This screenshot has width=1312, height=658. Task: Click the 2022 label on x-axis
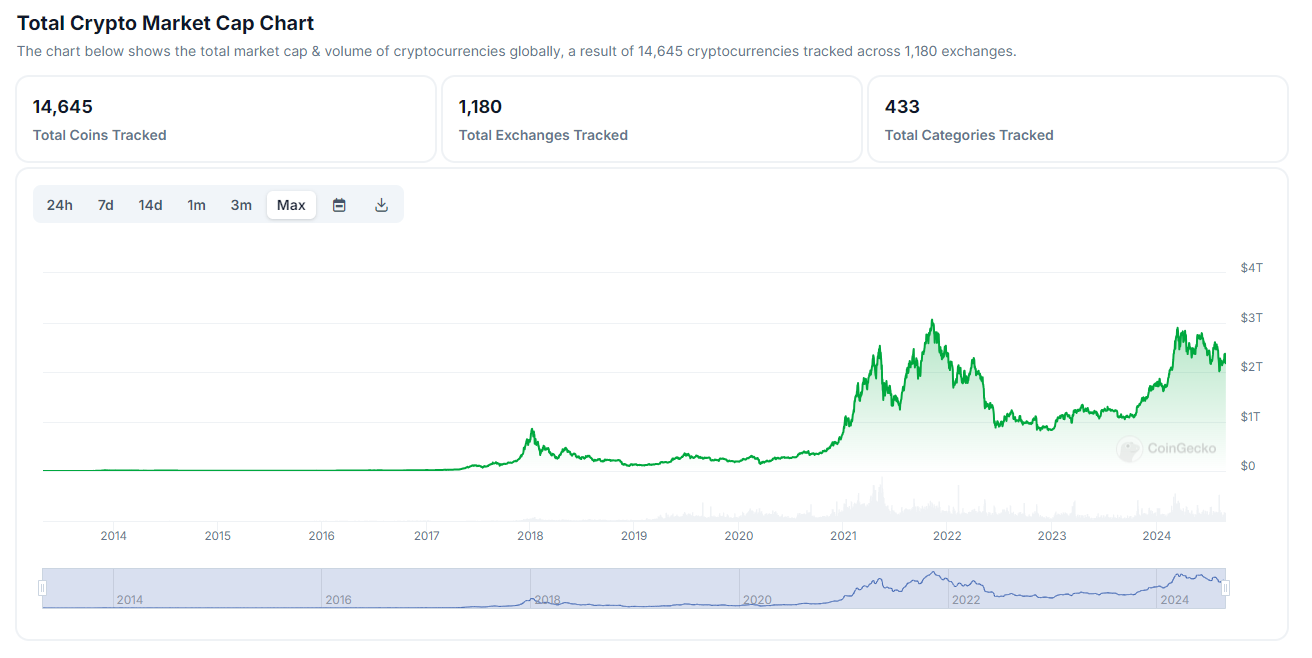point(947,536)
